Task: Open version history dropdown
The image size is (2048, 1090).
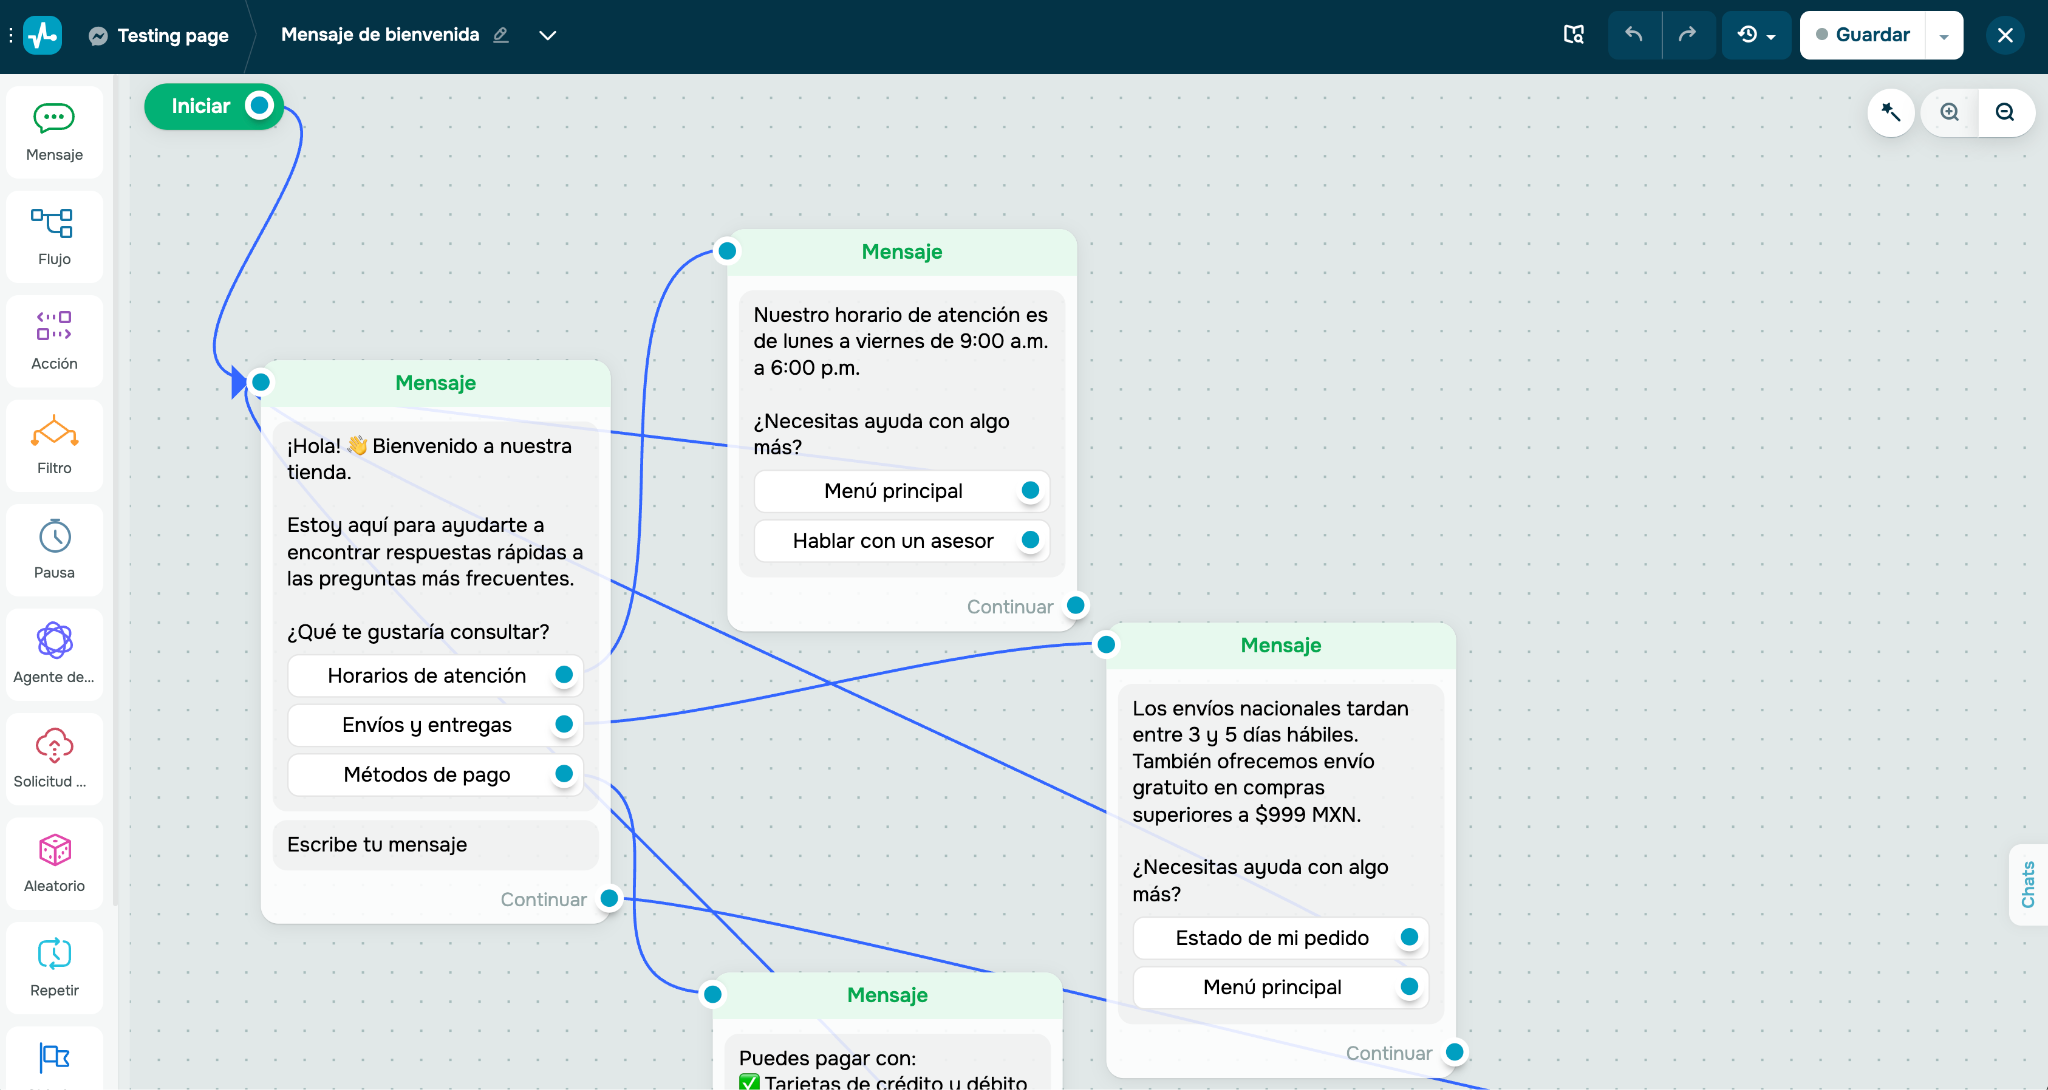Action: pos(1756,35)
